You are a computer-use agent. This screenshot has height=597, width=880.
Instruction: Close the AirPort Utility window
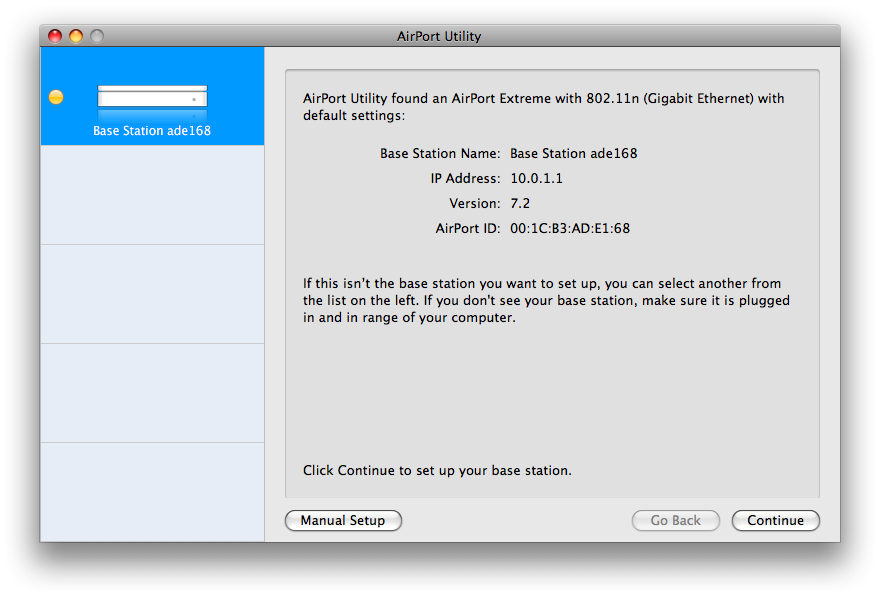(55, 36)
